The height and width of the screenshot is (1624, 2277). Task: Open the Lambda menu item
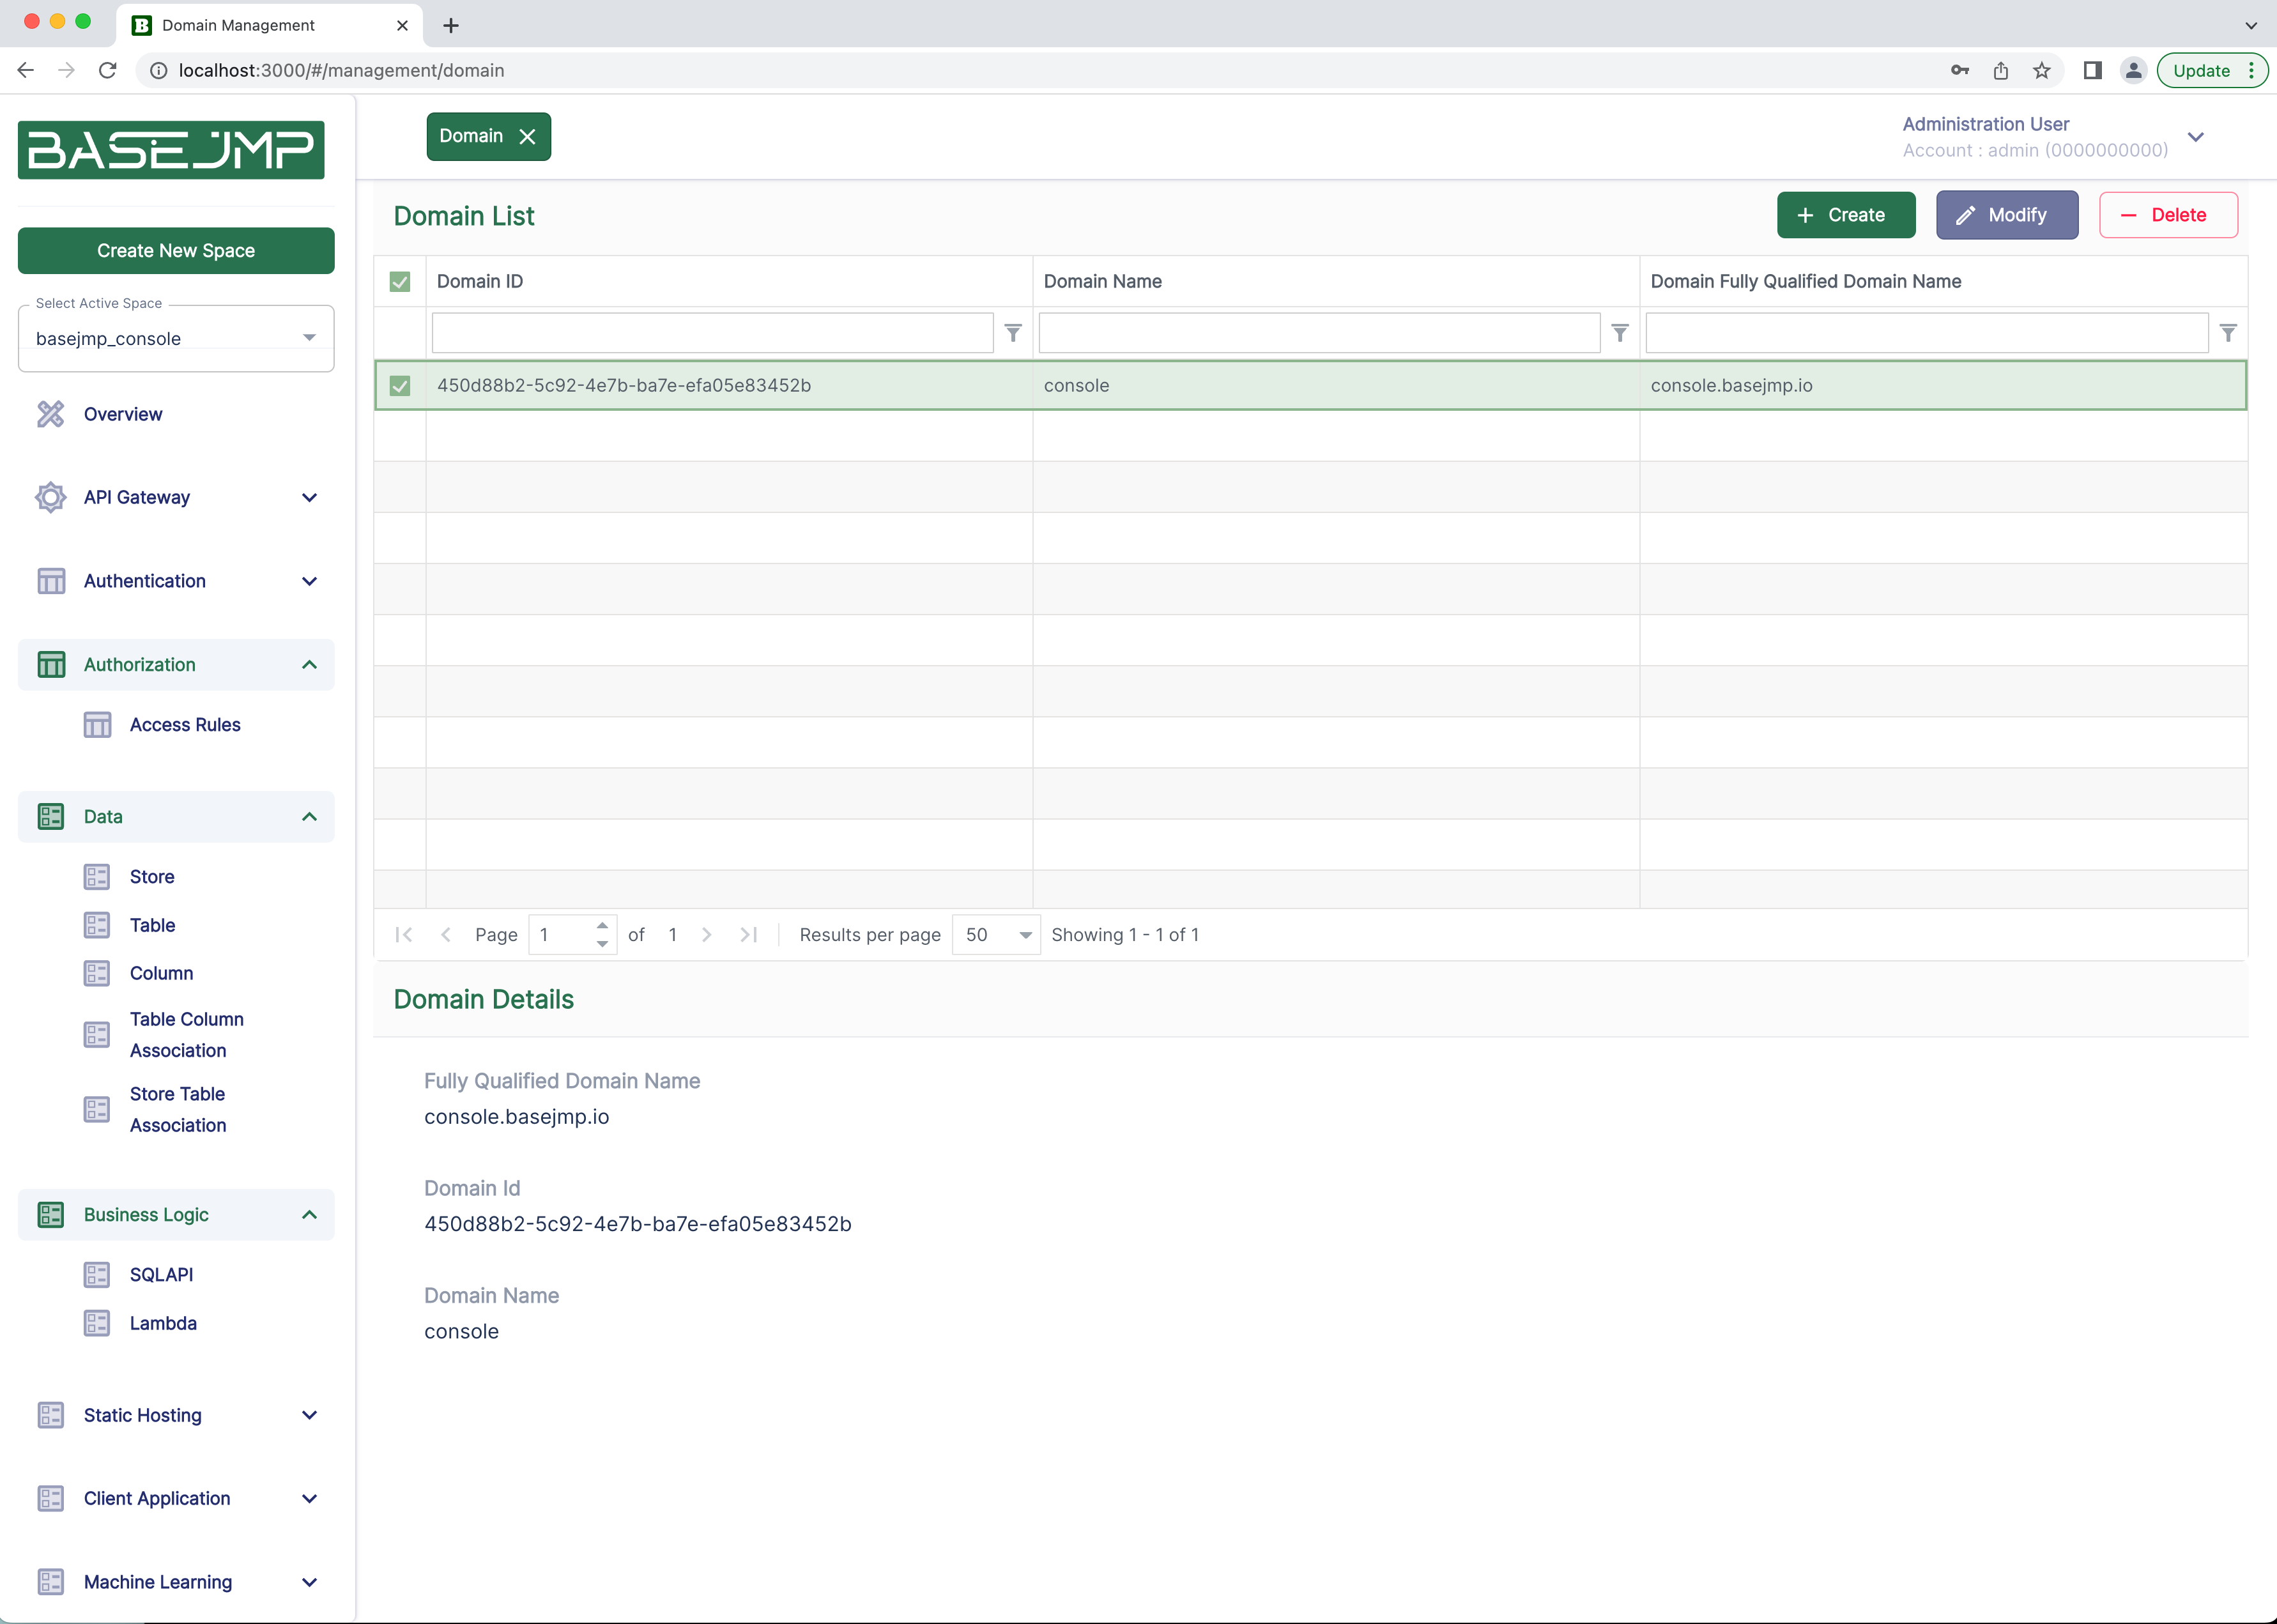click(x=163, y=1323)
